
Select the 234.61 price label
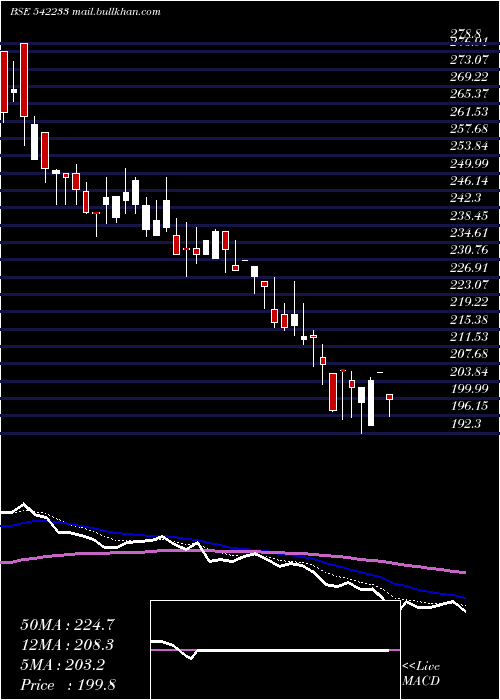point(469,233)
